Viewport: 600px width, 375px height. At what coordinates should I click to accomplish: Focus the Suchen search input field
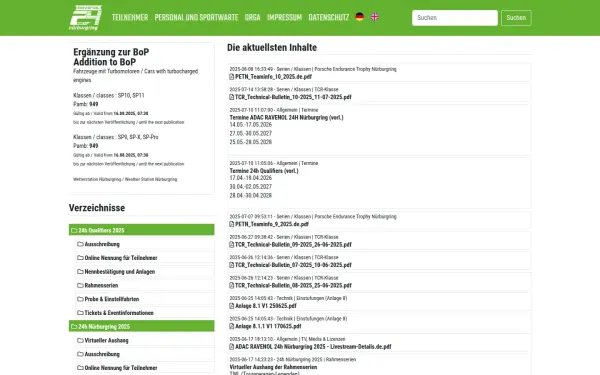(x=455, y=18)
